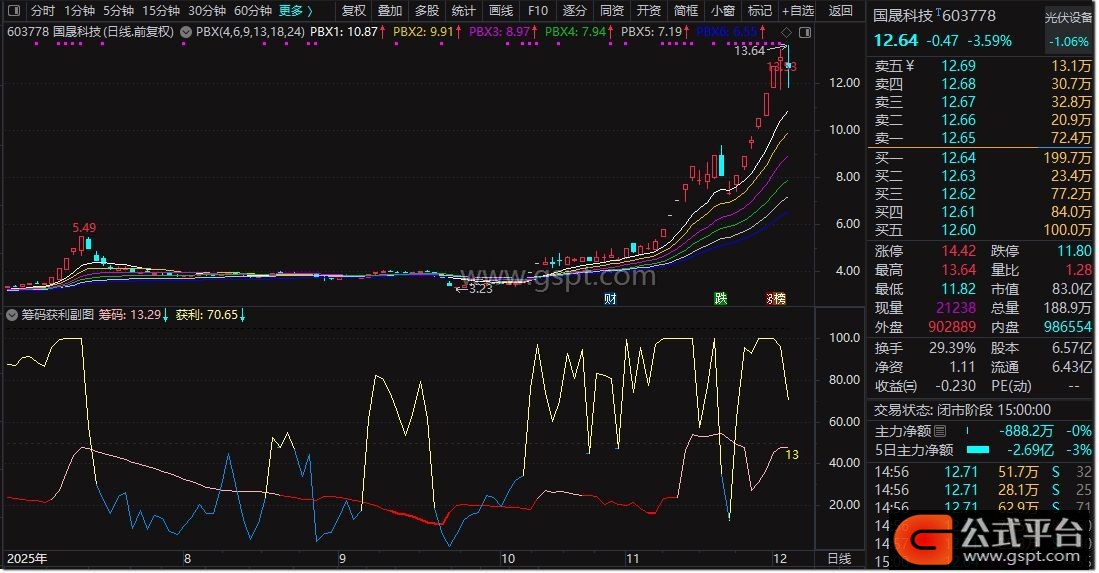1099x573 pixels.
Task: Click the list icon beside 主力净额
Action: point(939,431)
